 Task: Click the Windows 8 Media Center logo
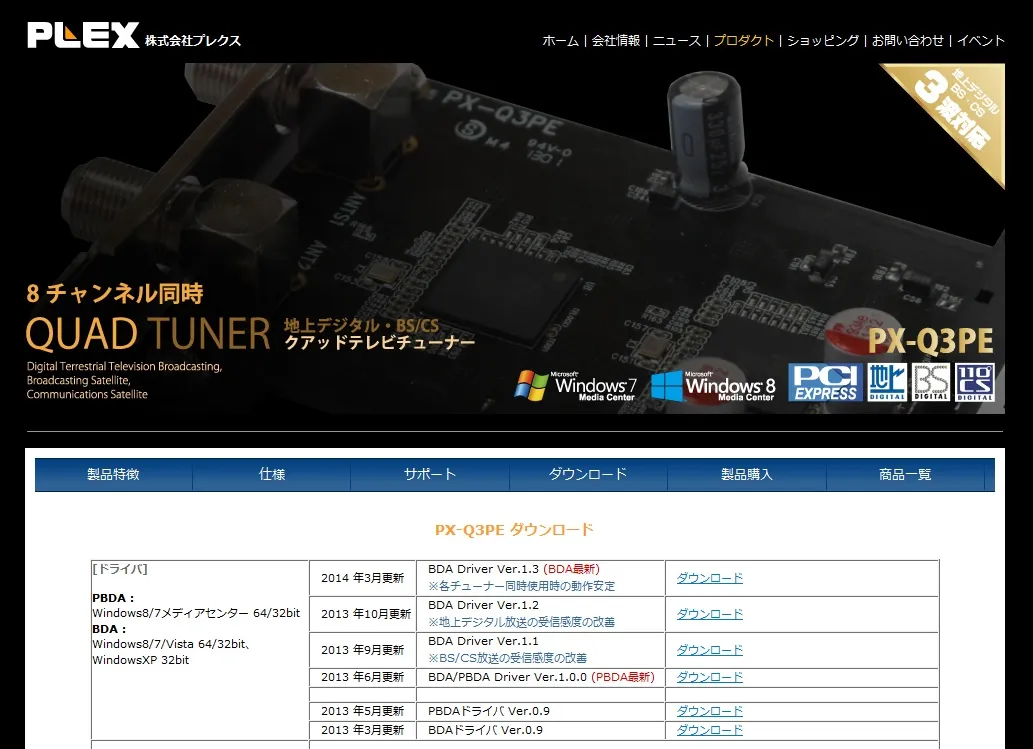[x=713, y=385]
